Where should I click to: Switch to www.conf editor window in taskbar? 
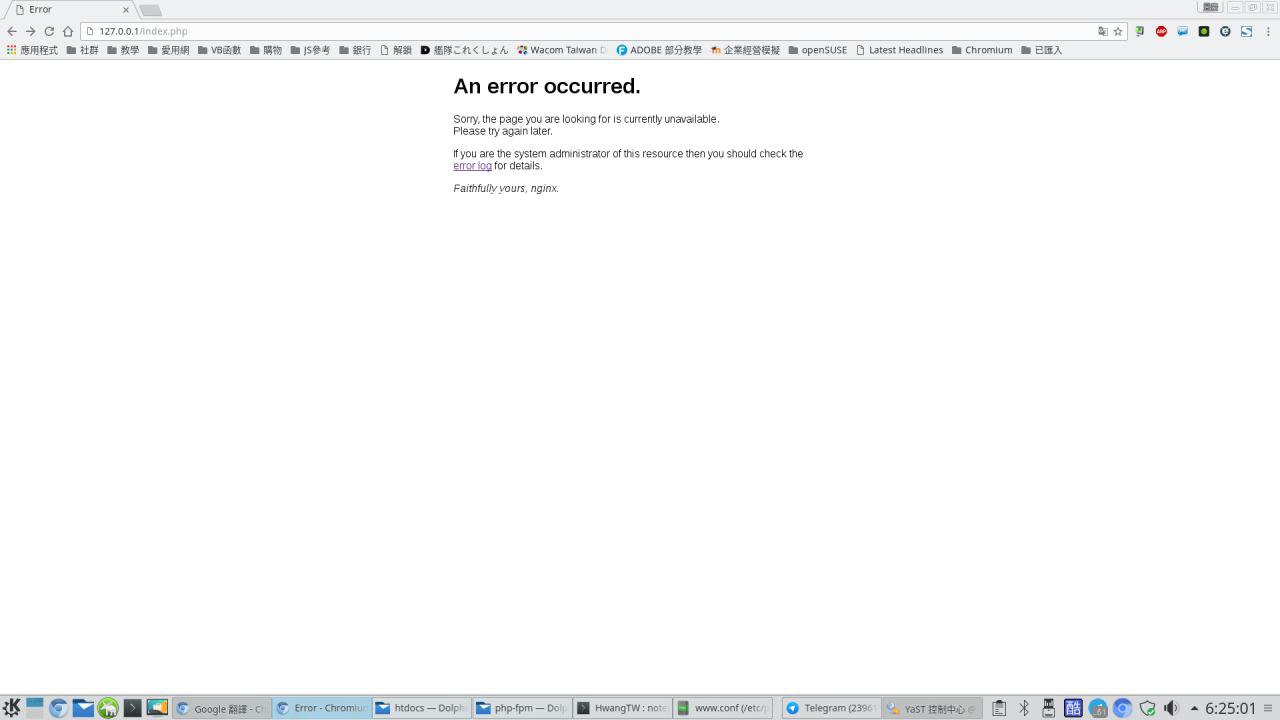723,708
